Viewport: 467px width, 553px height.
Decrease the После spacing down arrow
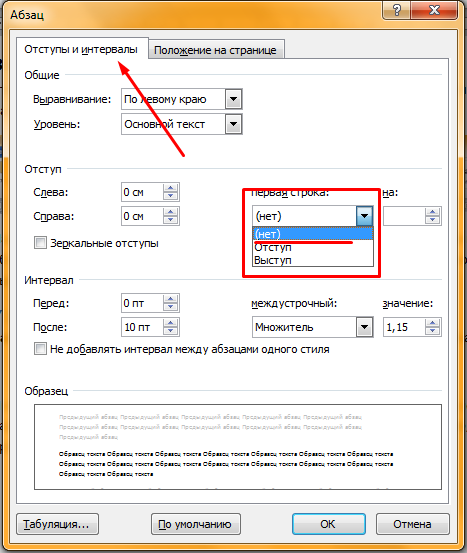coord(171,331)
